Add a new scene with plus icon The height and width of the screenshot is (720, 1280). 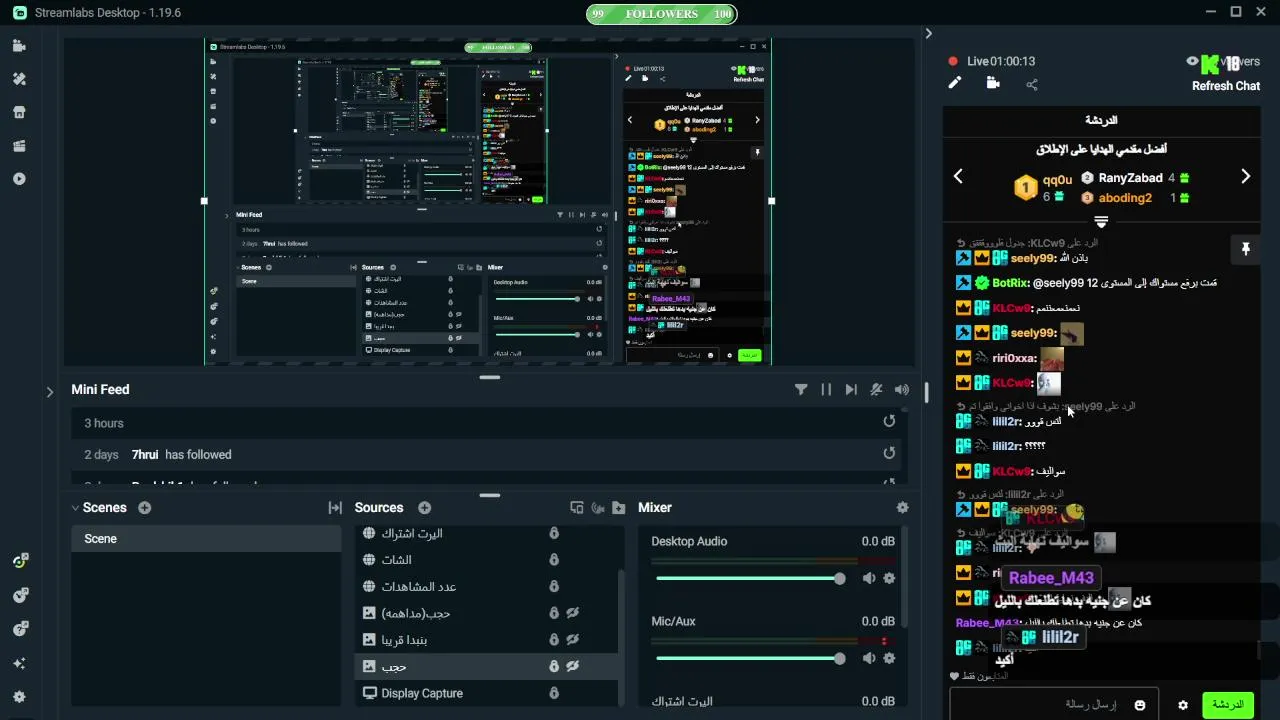pos(145,508)
